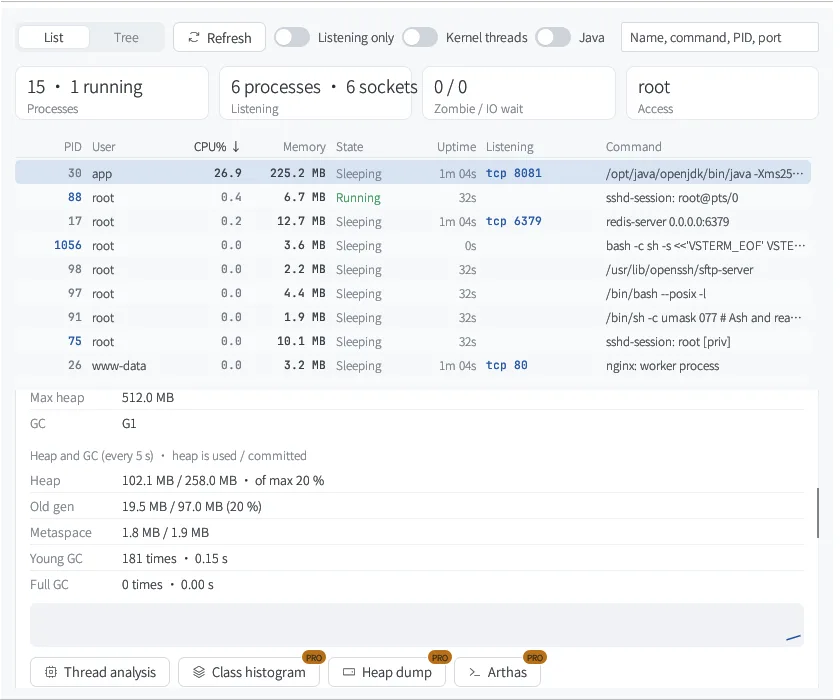This screenshot has height=700, width=840.
Task: Click the details panel vertical scrollbar
Action: click(x=818, y=513)
